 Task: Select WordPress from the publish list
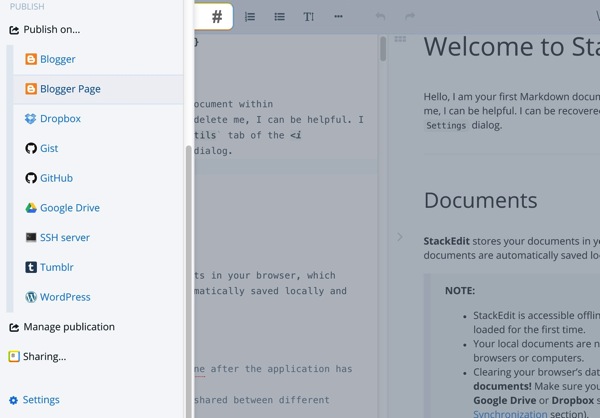(x=64, y=297)
